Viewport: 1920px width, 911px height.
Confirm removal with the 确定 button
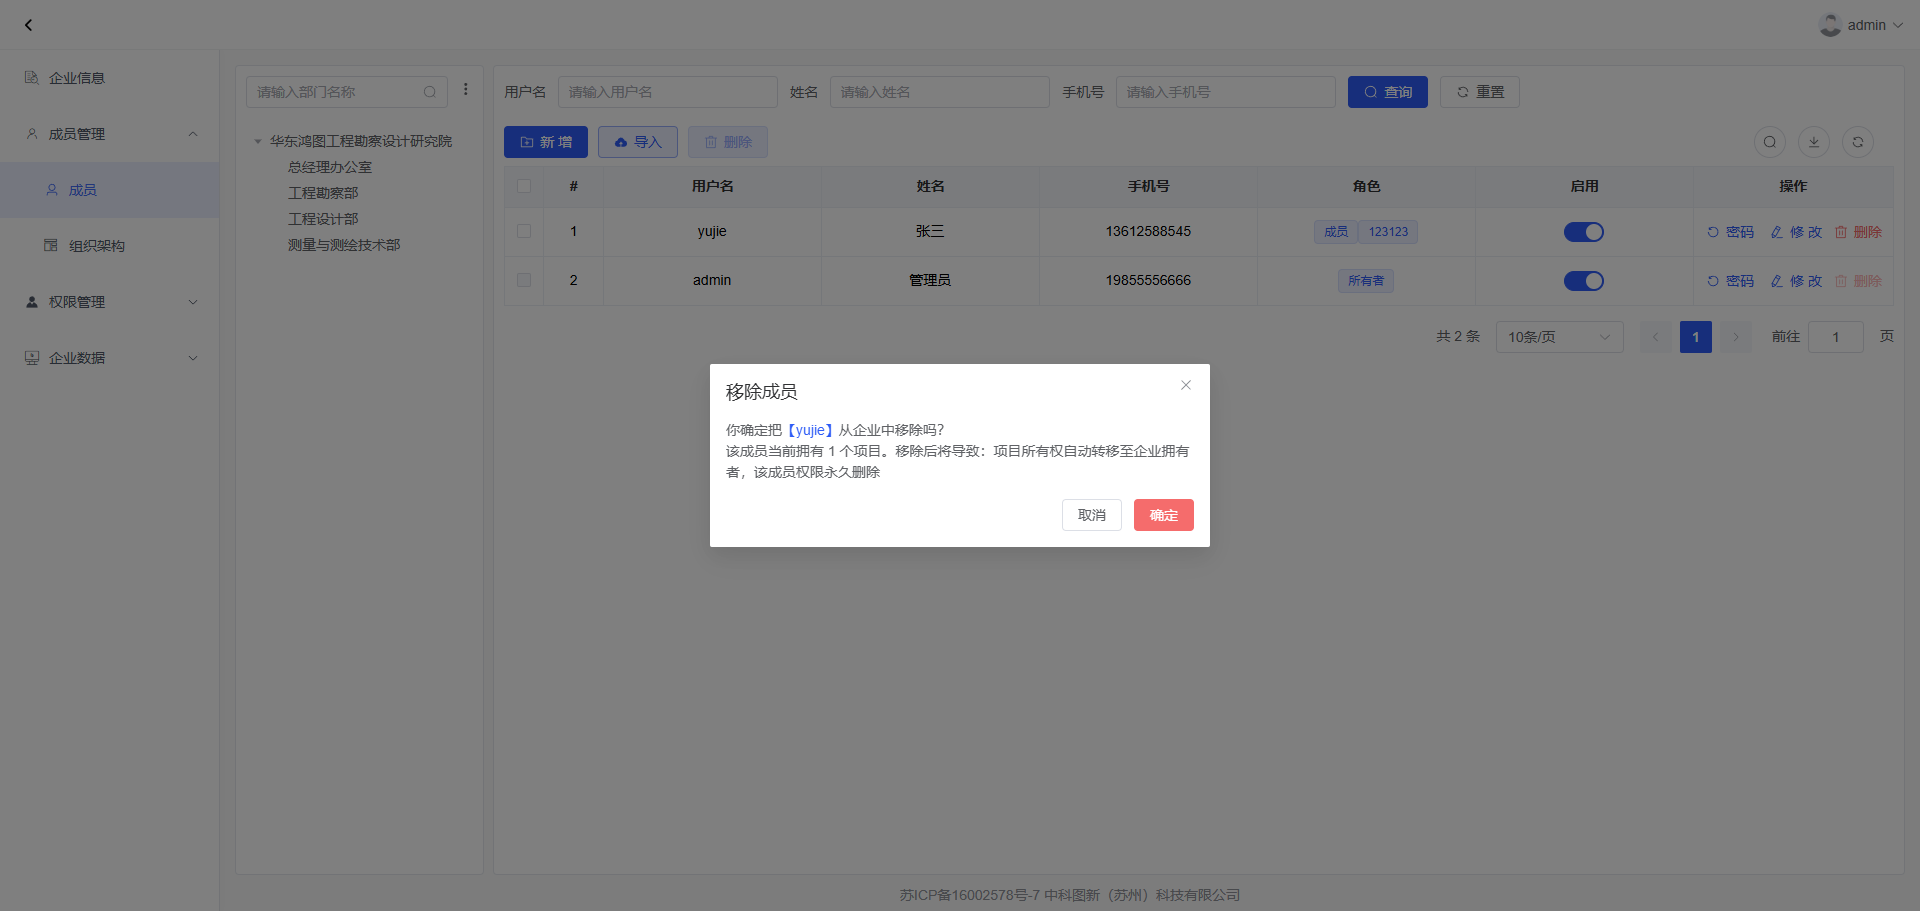pos(1163,515)
